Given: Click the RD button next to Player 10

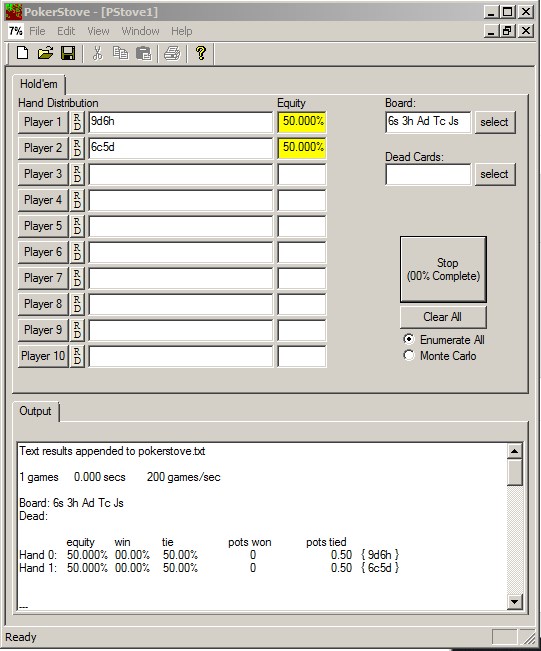Looking at the screenshot, I should 77,356.
